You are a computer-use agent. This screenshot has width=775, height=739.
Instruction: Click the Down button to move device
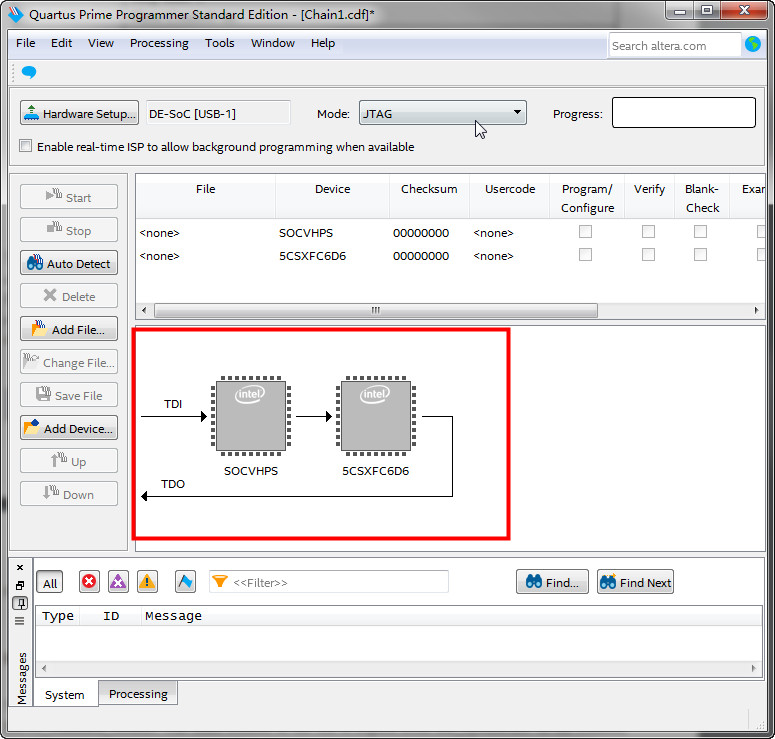pyautogui.click(x=69, y=494)
